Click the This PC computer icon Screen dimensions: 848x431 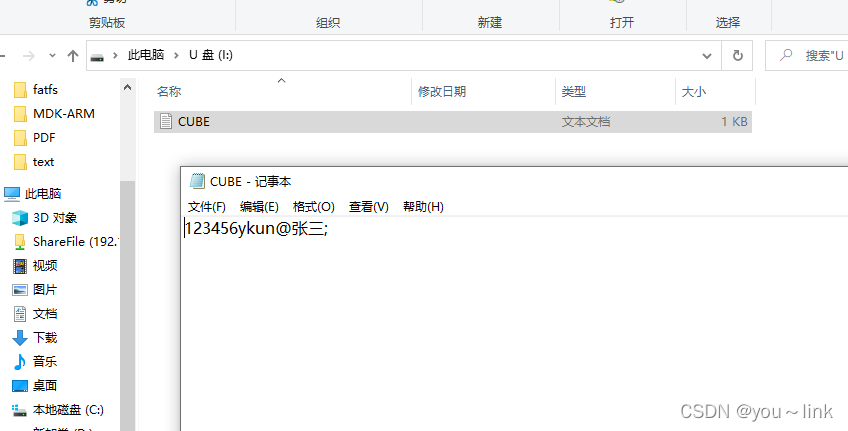(12, 194)
